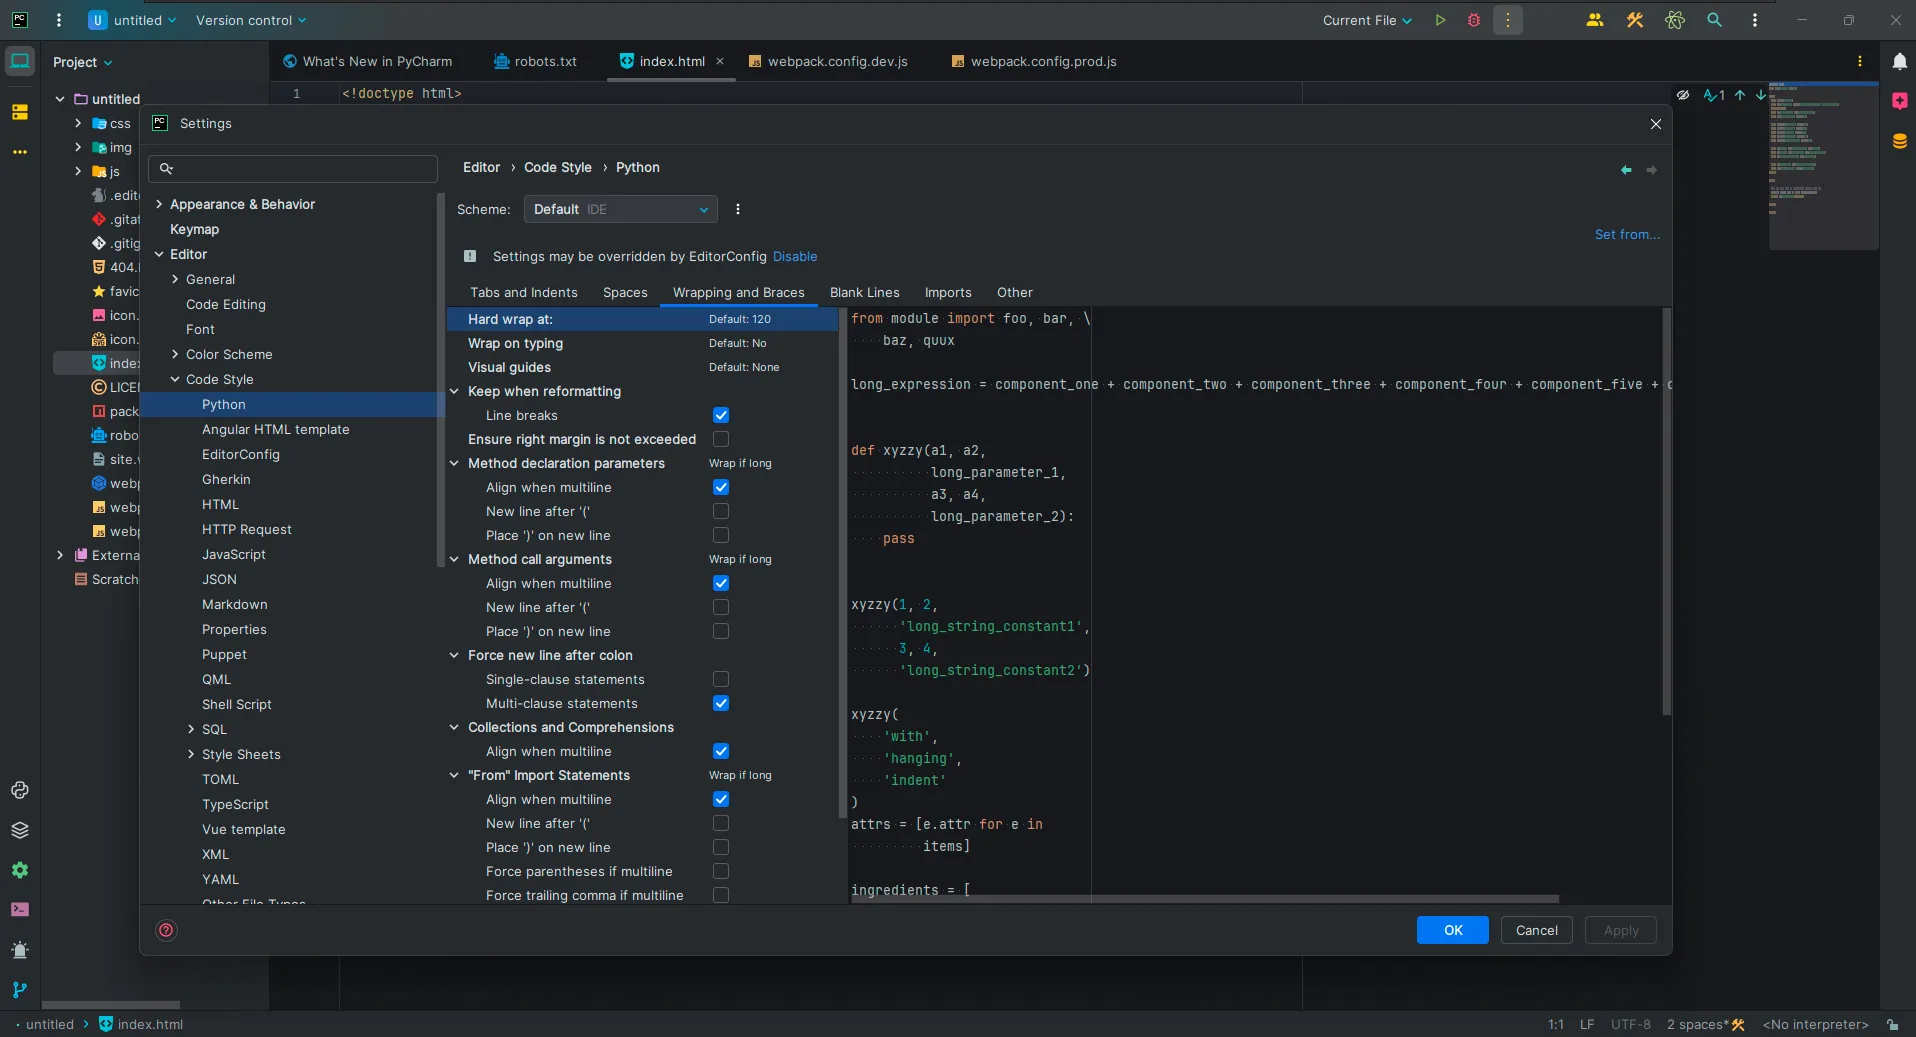Open the Scheme dropdown
Viewport: 1916px width, 1037px height.
620,209
